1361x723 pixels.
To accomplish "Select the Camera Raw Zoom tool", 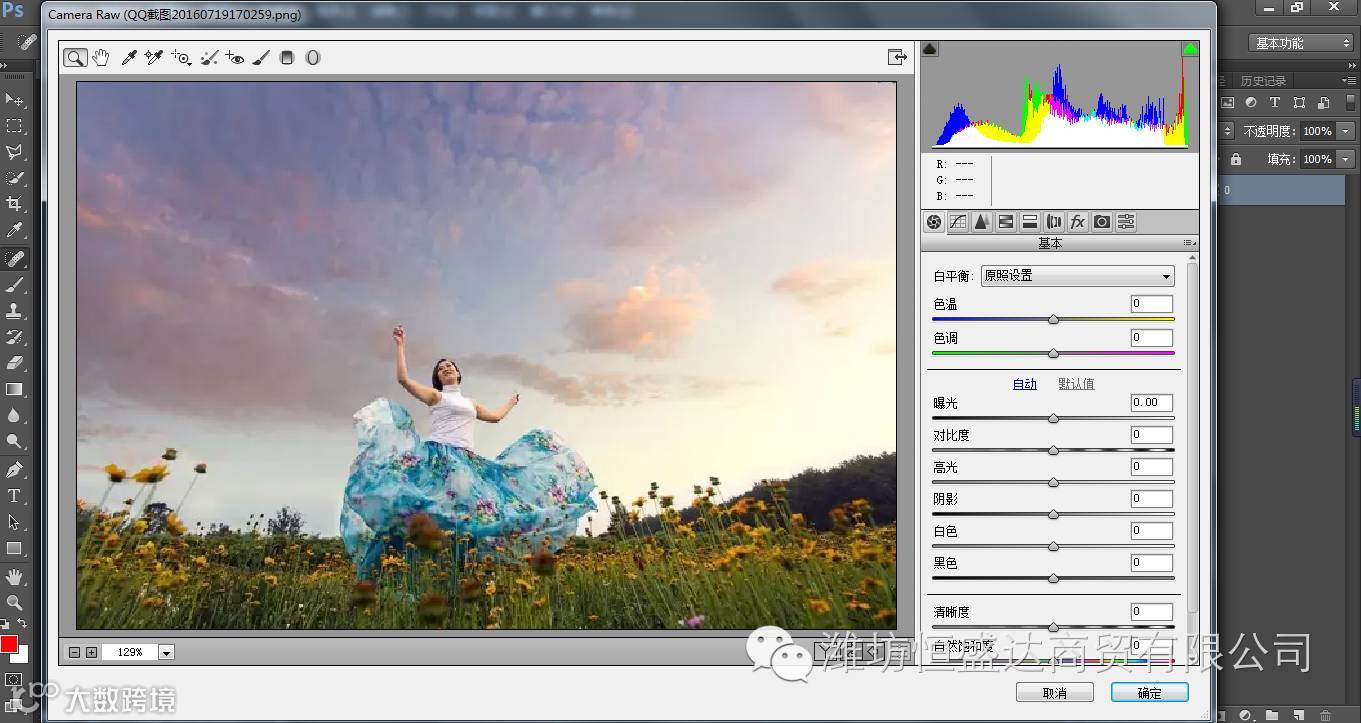I will 75,58.
